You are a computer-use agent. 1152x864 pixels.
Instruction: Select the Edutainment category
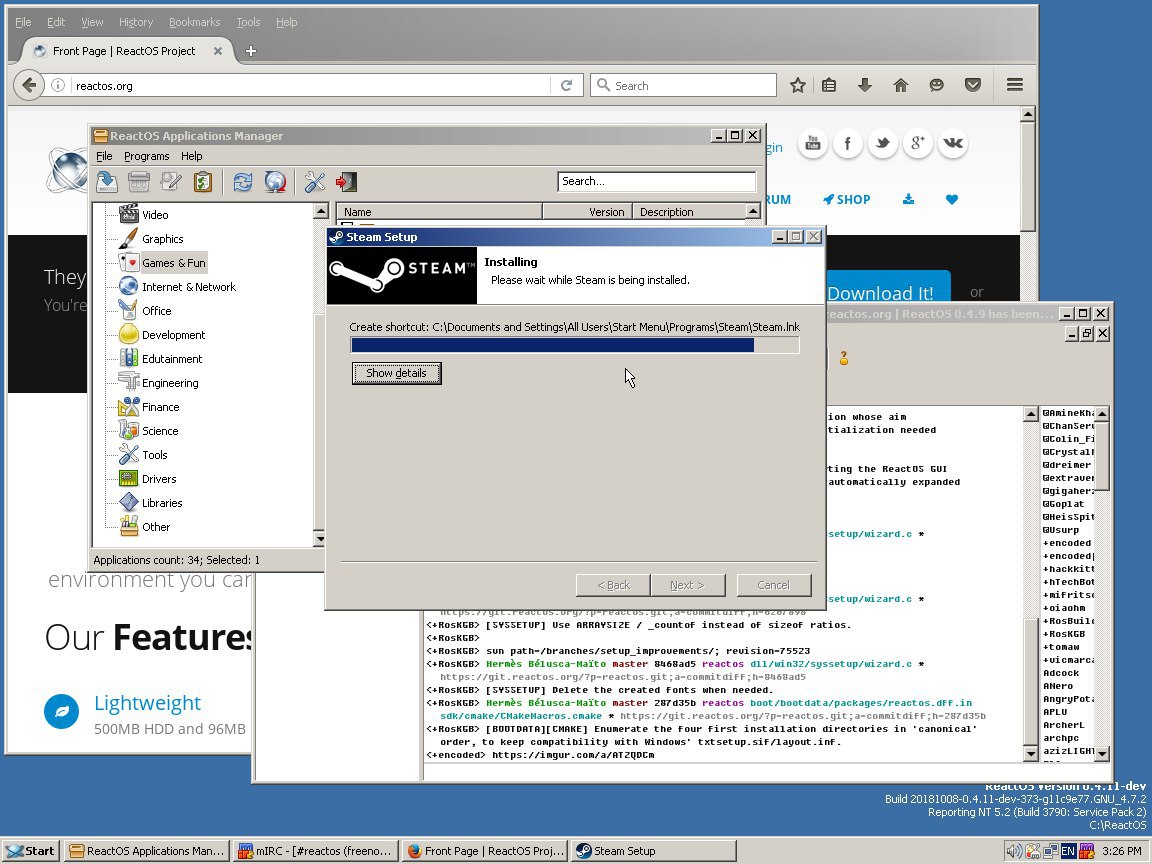[172, 359]
